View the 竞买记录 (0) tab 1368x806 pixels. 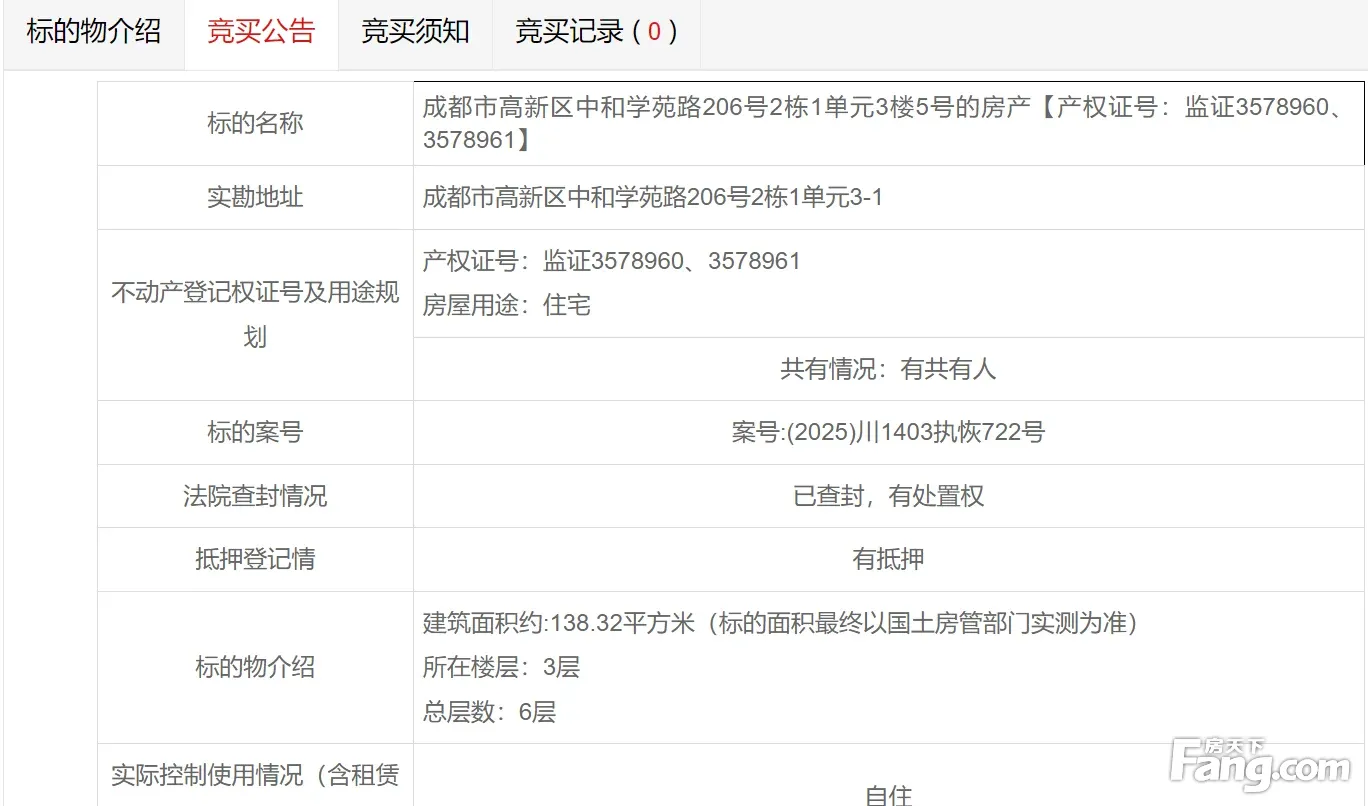click(x=596, y=32)
